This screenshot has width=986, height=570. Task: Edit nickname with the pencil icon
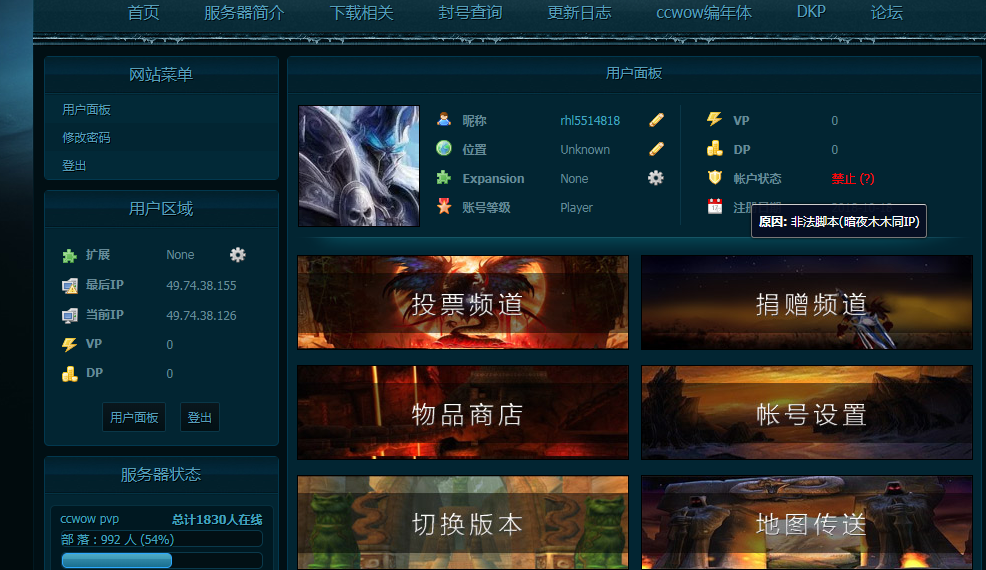tap(656, 120)
